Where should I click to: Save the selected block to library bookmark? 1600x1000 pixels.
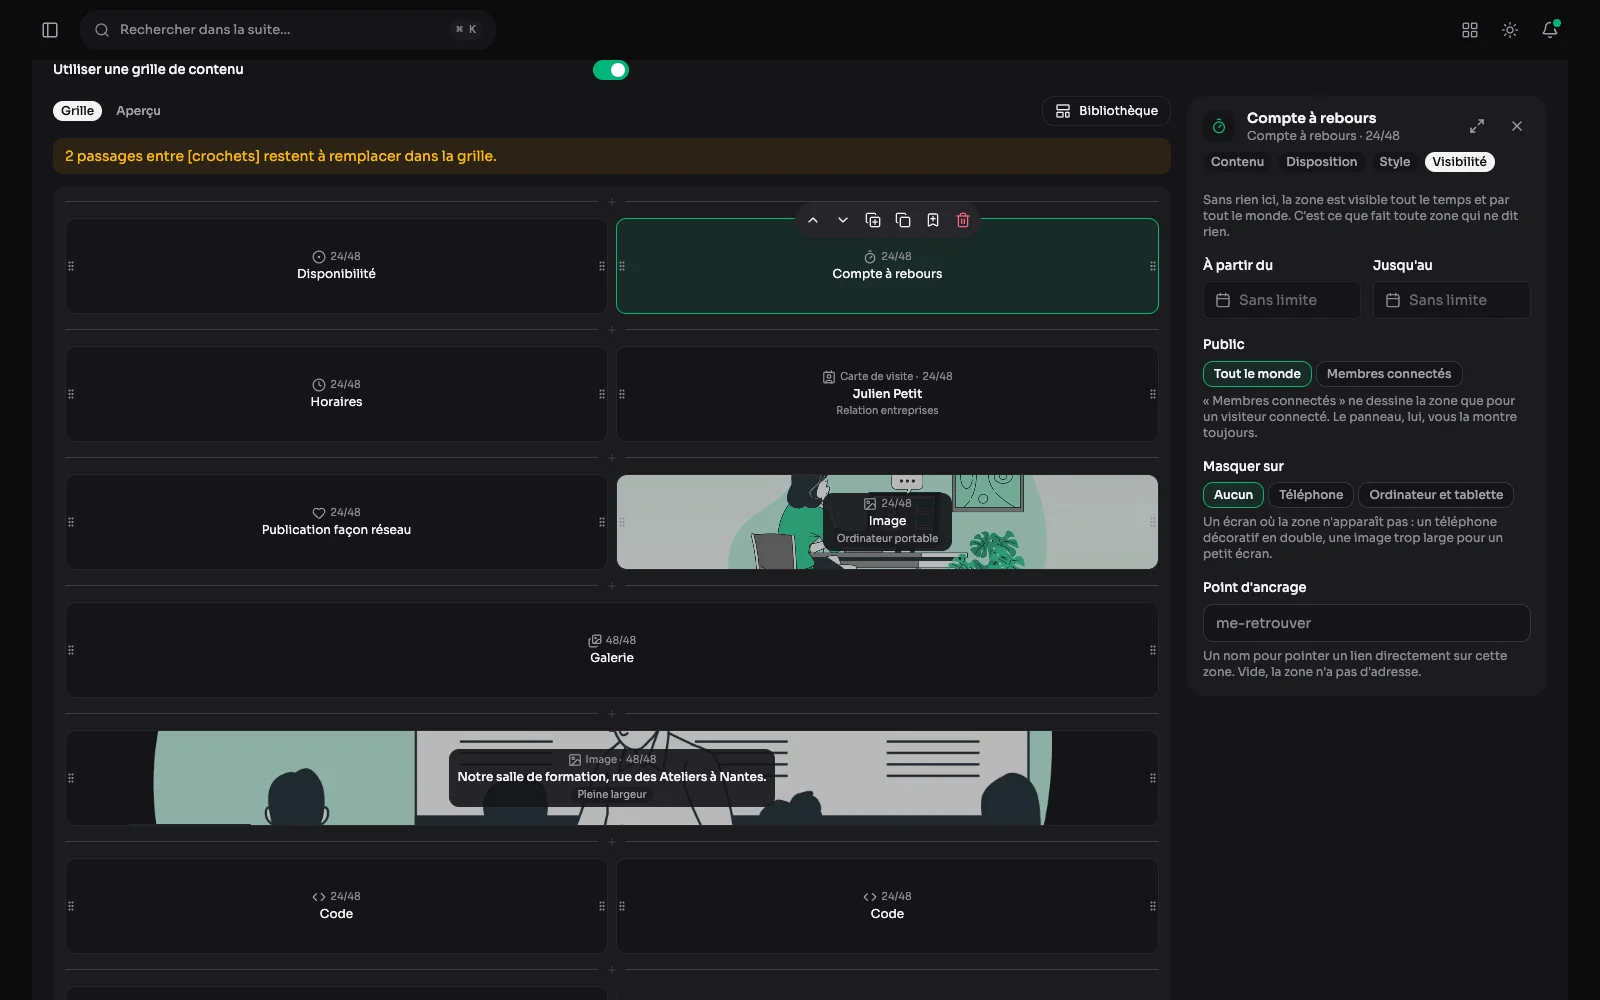(933, 220)
